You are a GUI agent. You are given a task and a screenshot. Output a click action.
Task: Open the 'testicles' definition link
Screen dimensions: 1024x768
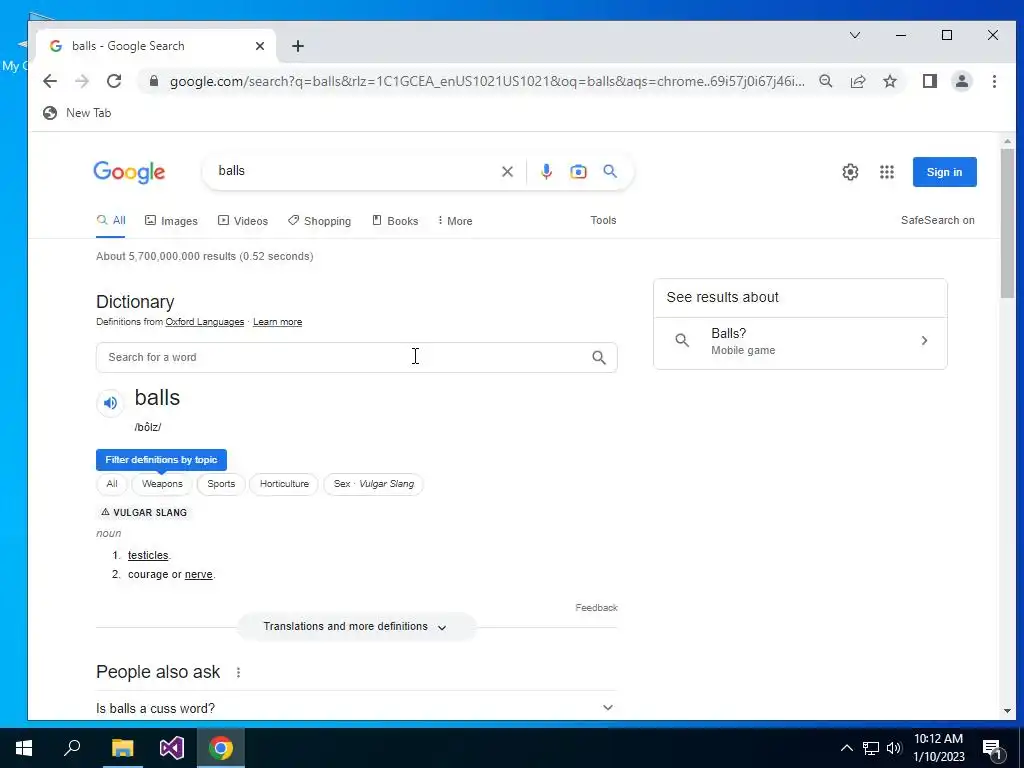point(148,555)
